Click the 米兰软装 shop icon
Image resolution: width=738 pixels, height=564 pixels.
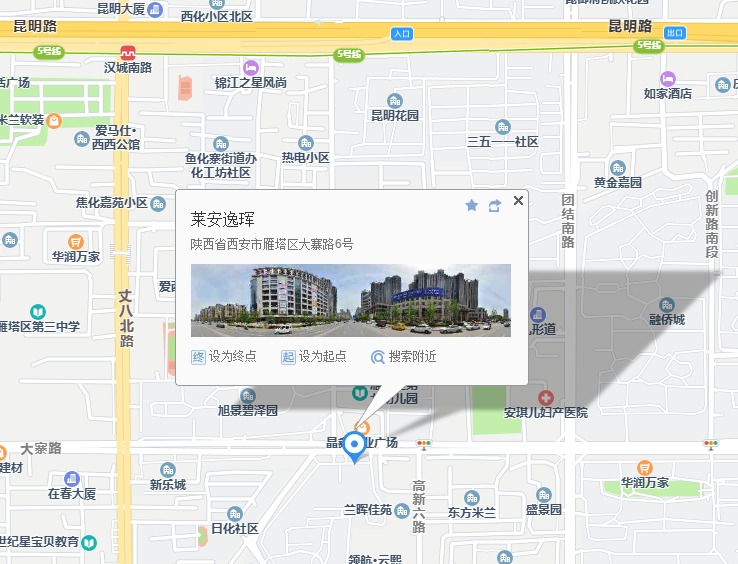(x=54, y=121)
